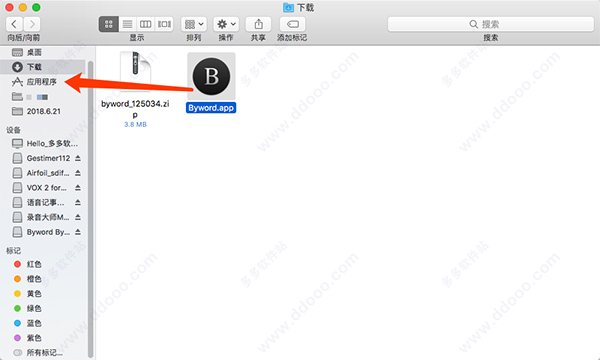The height and width of the screenshot is (360, 600).
Task: Eject the VOX 2 for... disk
Action: point(78,188)
